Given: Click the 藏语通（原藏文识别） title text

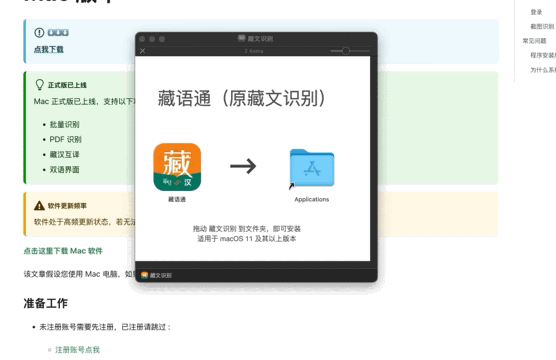Looking at the screenshot, I should click(241, 98).
